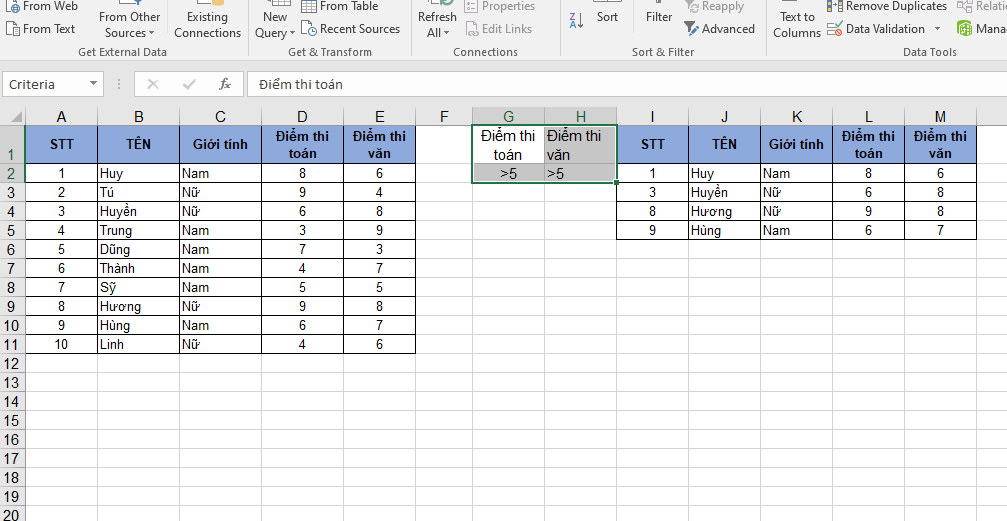
Task: Click cell B7 containing Thành
Action: pyautogui.click(x=139, y=268)
